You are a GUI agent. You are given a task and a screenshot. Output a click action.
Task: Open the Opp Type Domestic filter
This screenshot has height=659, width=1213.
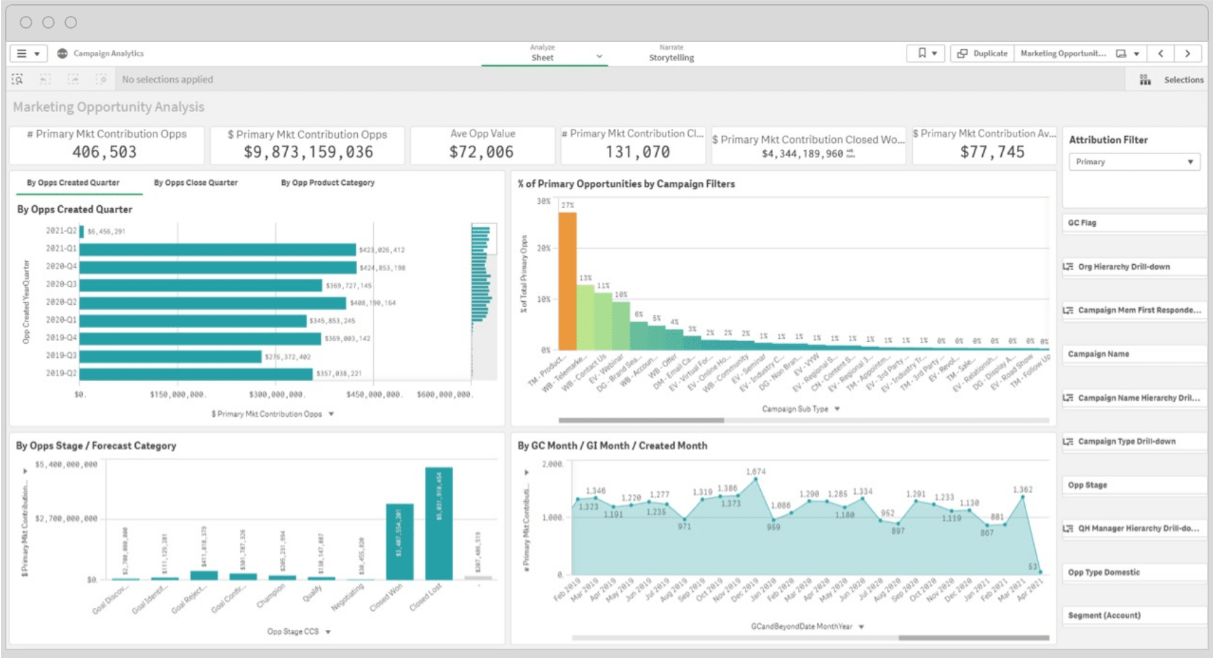click(x=1134, y=572)
